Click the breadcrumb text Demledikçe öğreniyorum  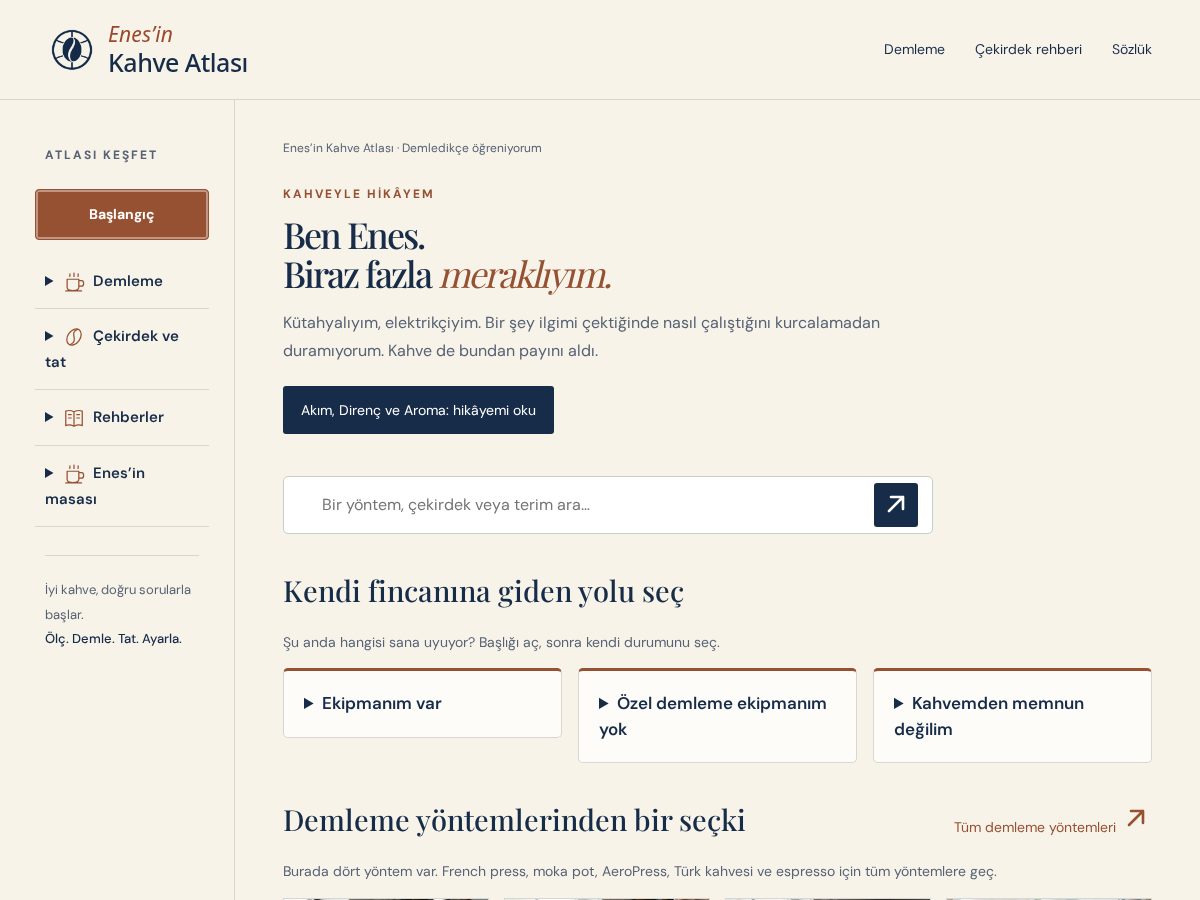point(472,148)
